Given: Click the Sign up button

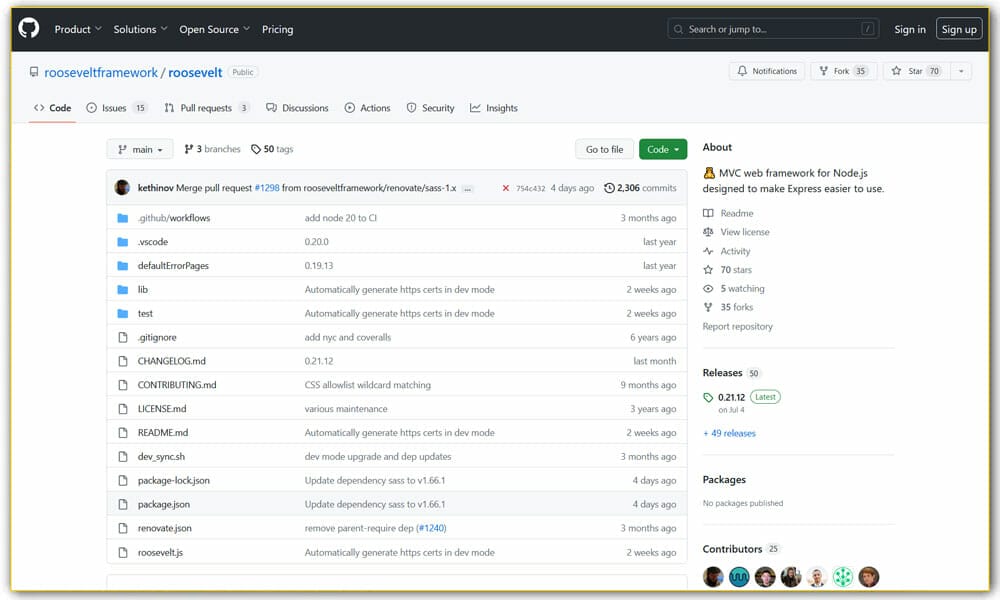Looking at the screenshot, I should 958,29.
